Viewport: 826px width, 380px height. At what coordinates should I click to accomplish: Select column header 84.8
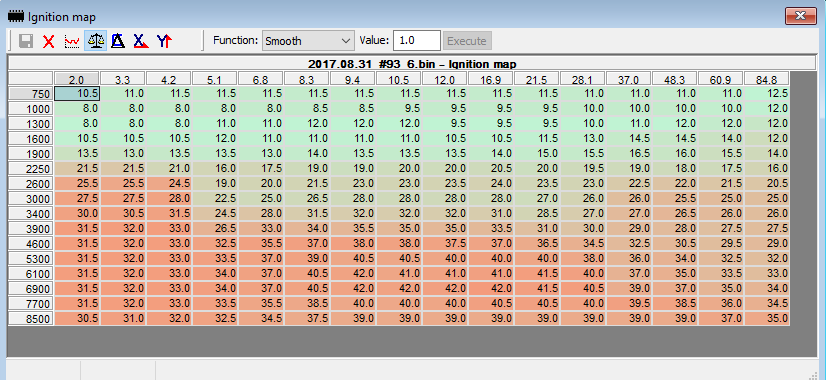[766, 80]
